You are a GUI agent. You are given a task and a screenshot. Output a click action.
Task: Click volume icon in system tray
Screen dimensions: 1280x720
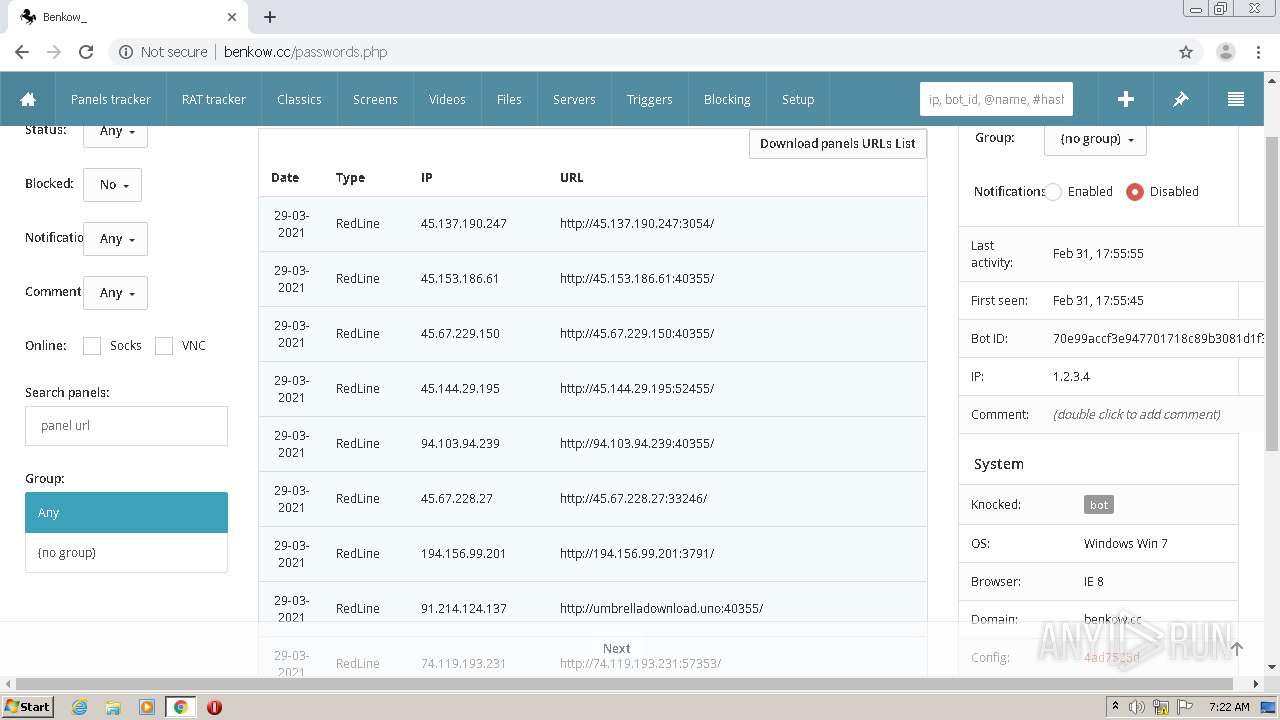[x=1138, y=707]
